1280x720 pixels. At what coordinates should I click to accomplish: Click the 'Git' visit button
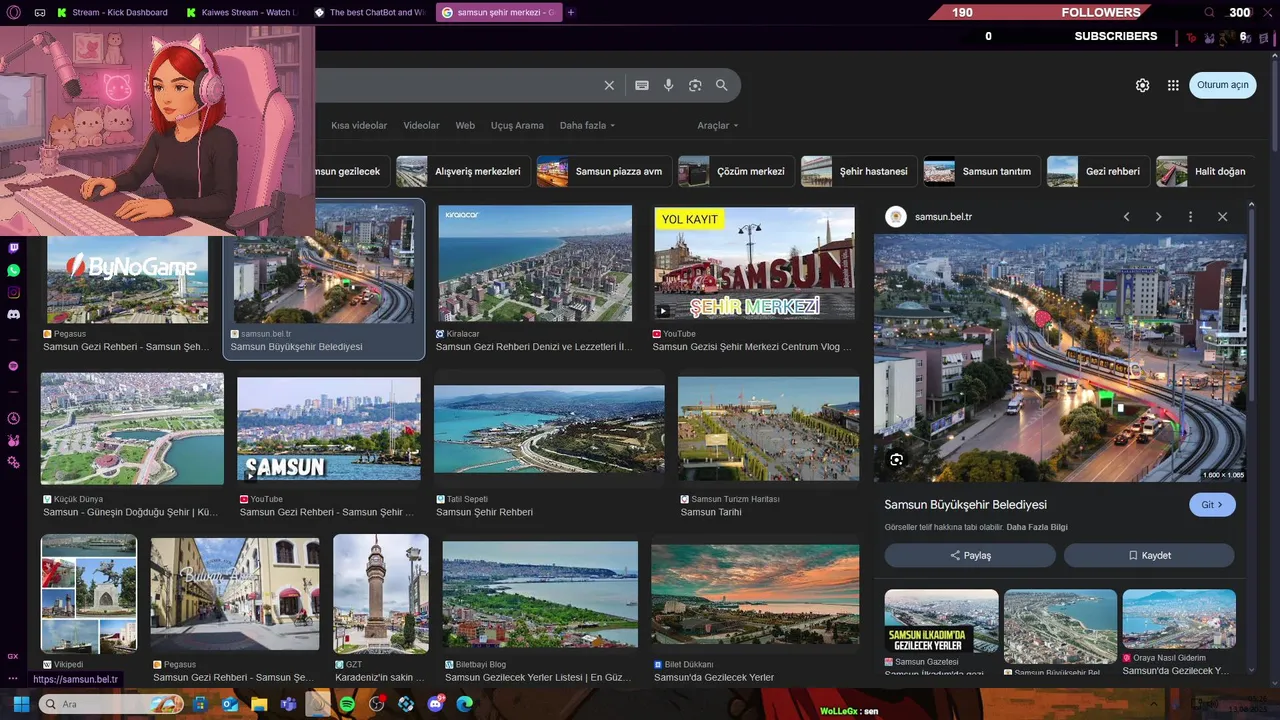point(1212,505)
